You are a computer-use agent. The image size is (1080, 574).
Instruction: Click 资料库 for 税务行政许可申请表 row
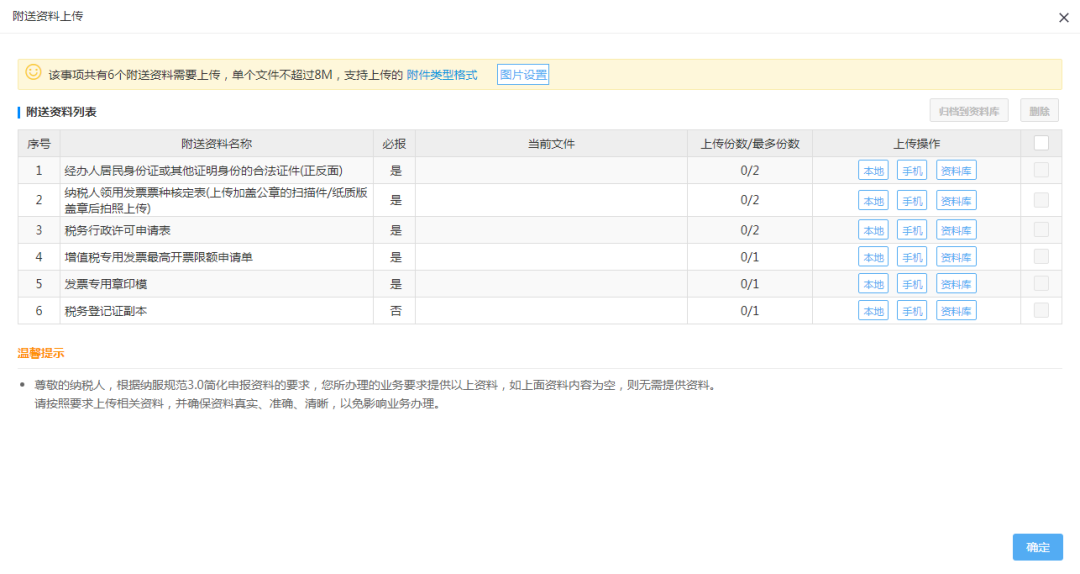click(x=956, y=230)
